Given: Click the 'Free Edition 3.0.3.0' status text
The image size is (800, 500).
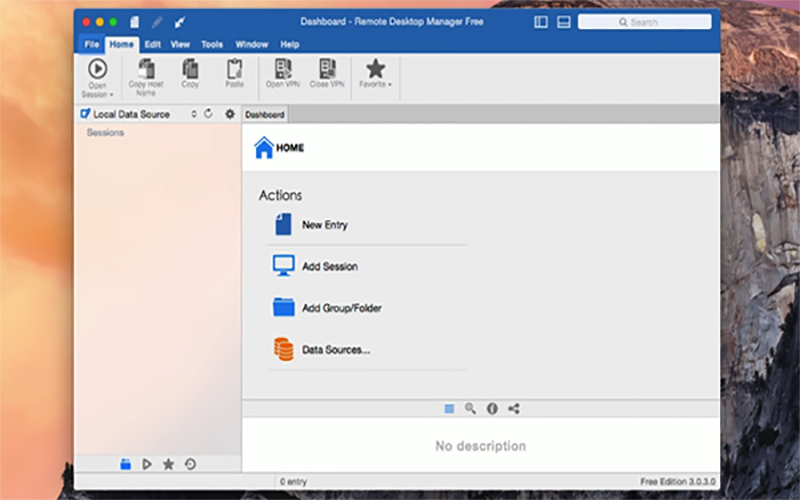Looking at the screenshot, I should click(678, 482).
